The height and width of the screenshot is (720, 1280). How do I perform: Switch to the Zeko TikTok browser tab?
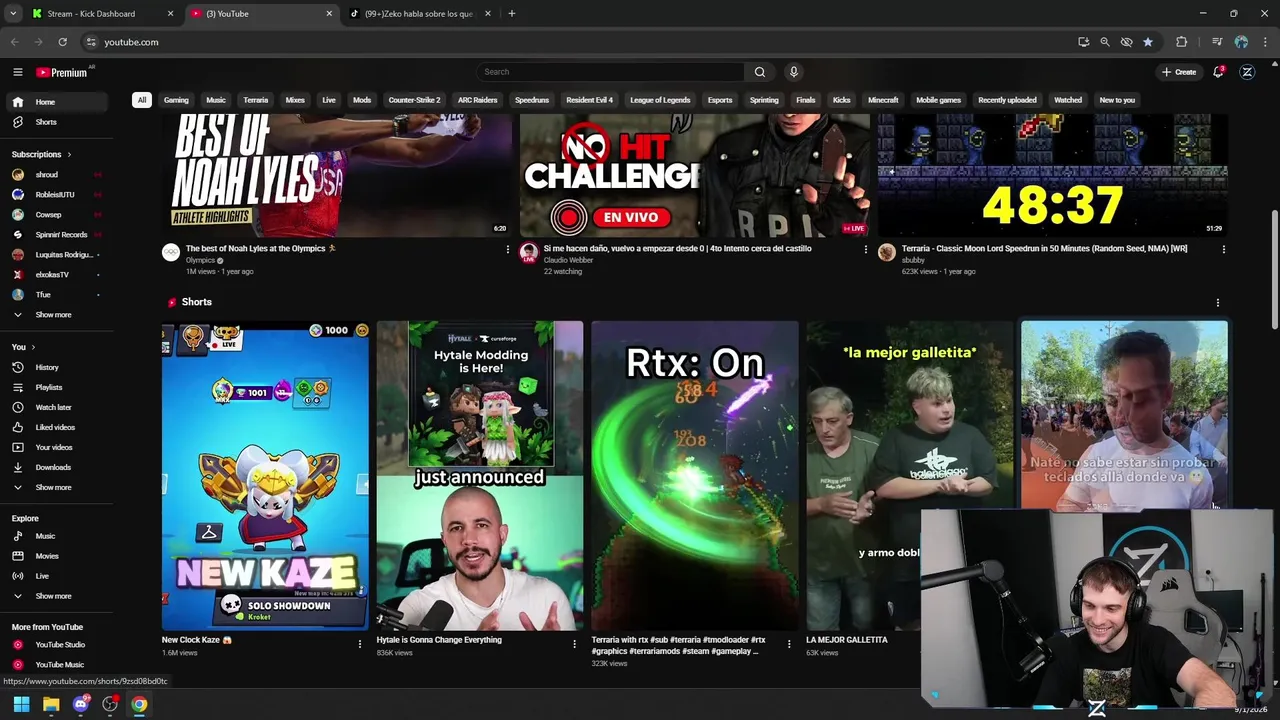coord(419,14)
